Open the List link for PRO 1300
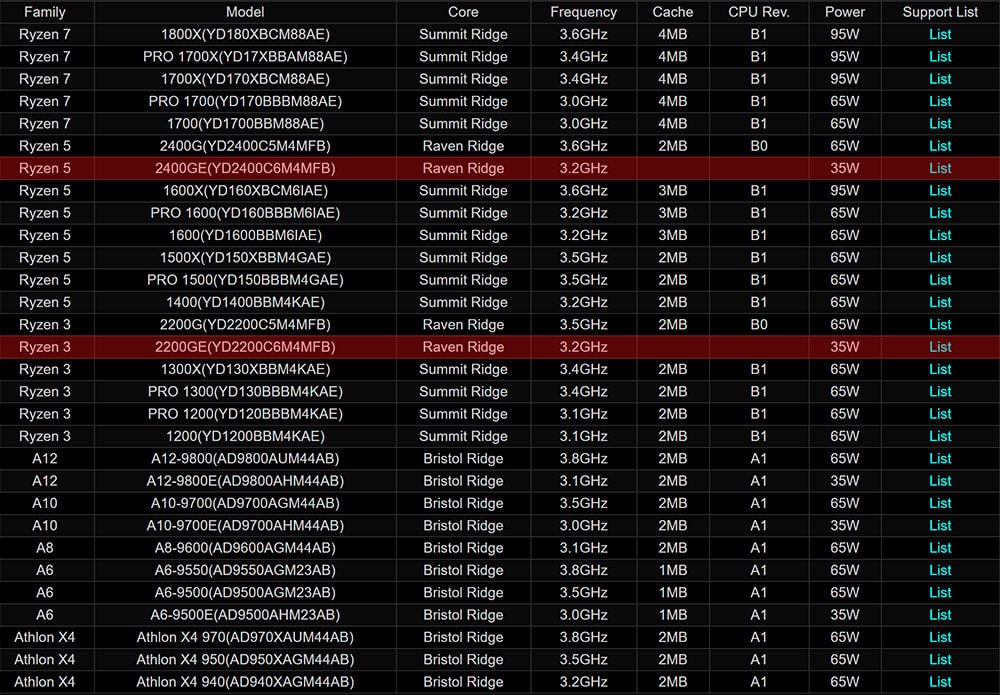Screen dimensions: 1000x695 940,391
